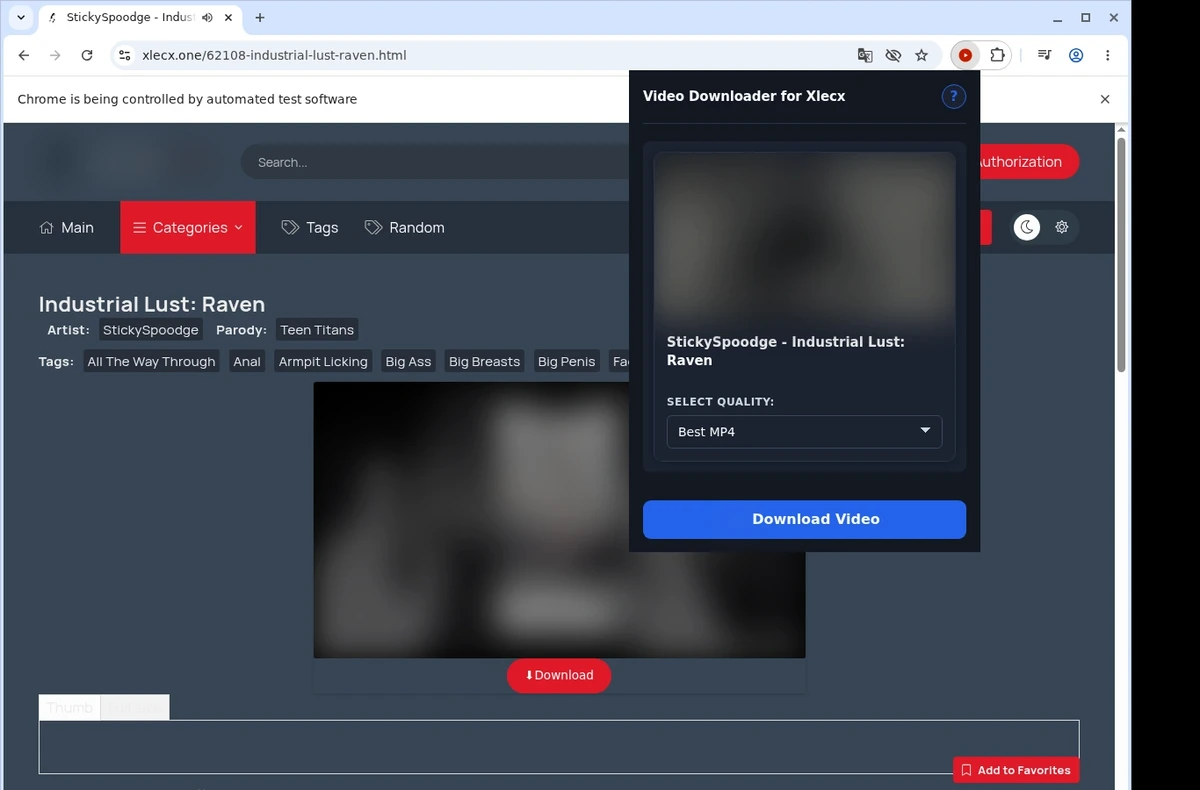Open the Random navigation item
Image resolution: width=1200 pixels, height=790 pixels.
pos(405,227)
